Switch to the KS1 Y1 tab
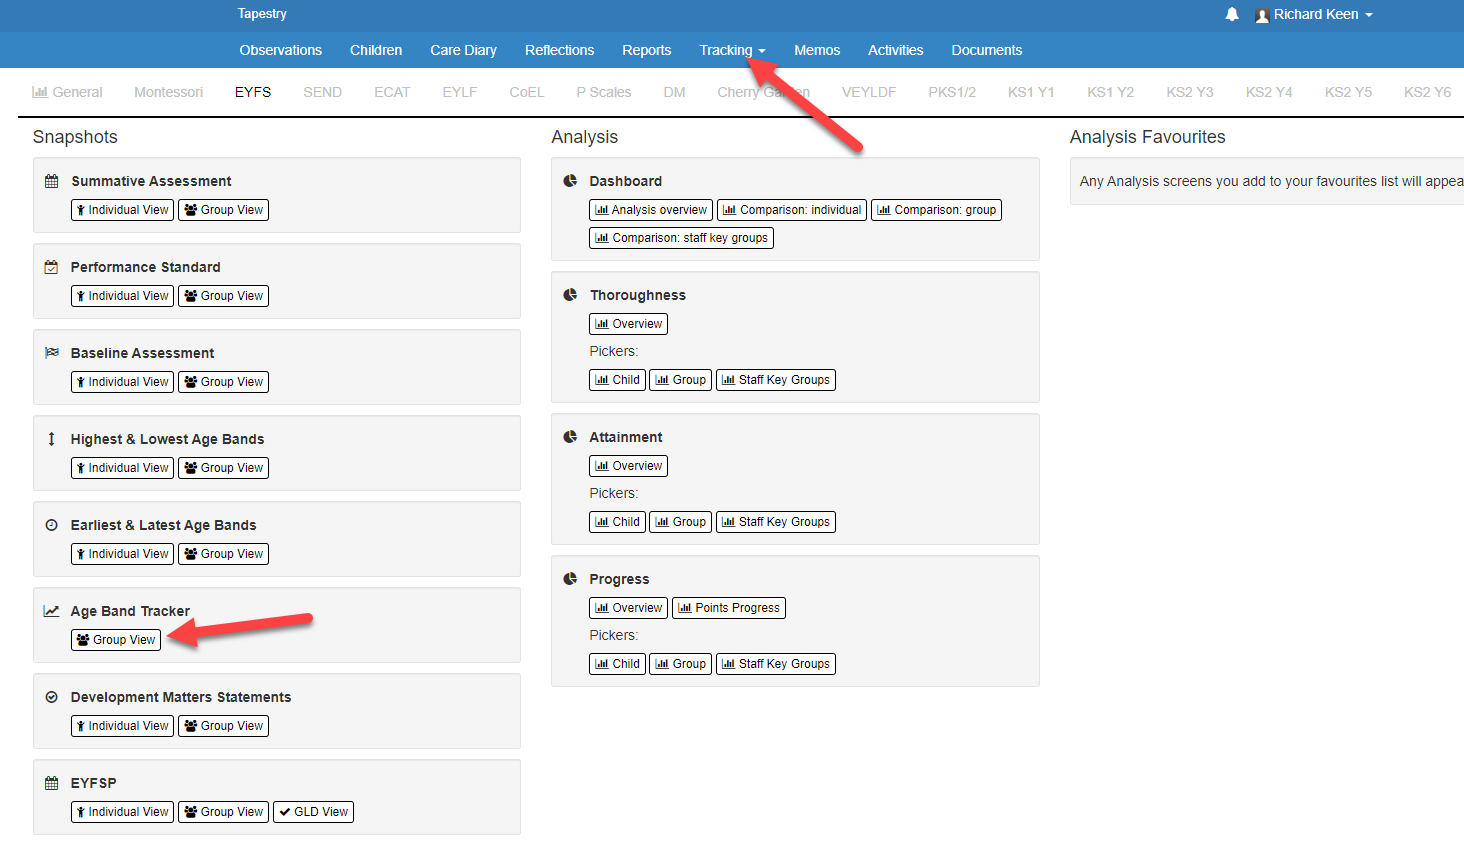The height and width of the screenshot is (851, 1464). [1031, 92]
